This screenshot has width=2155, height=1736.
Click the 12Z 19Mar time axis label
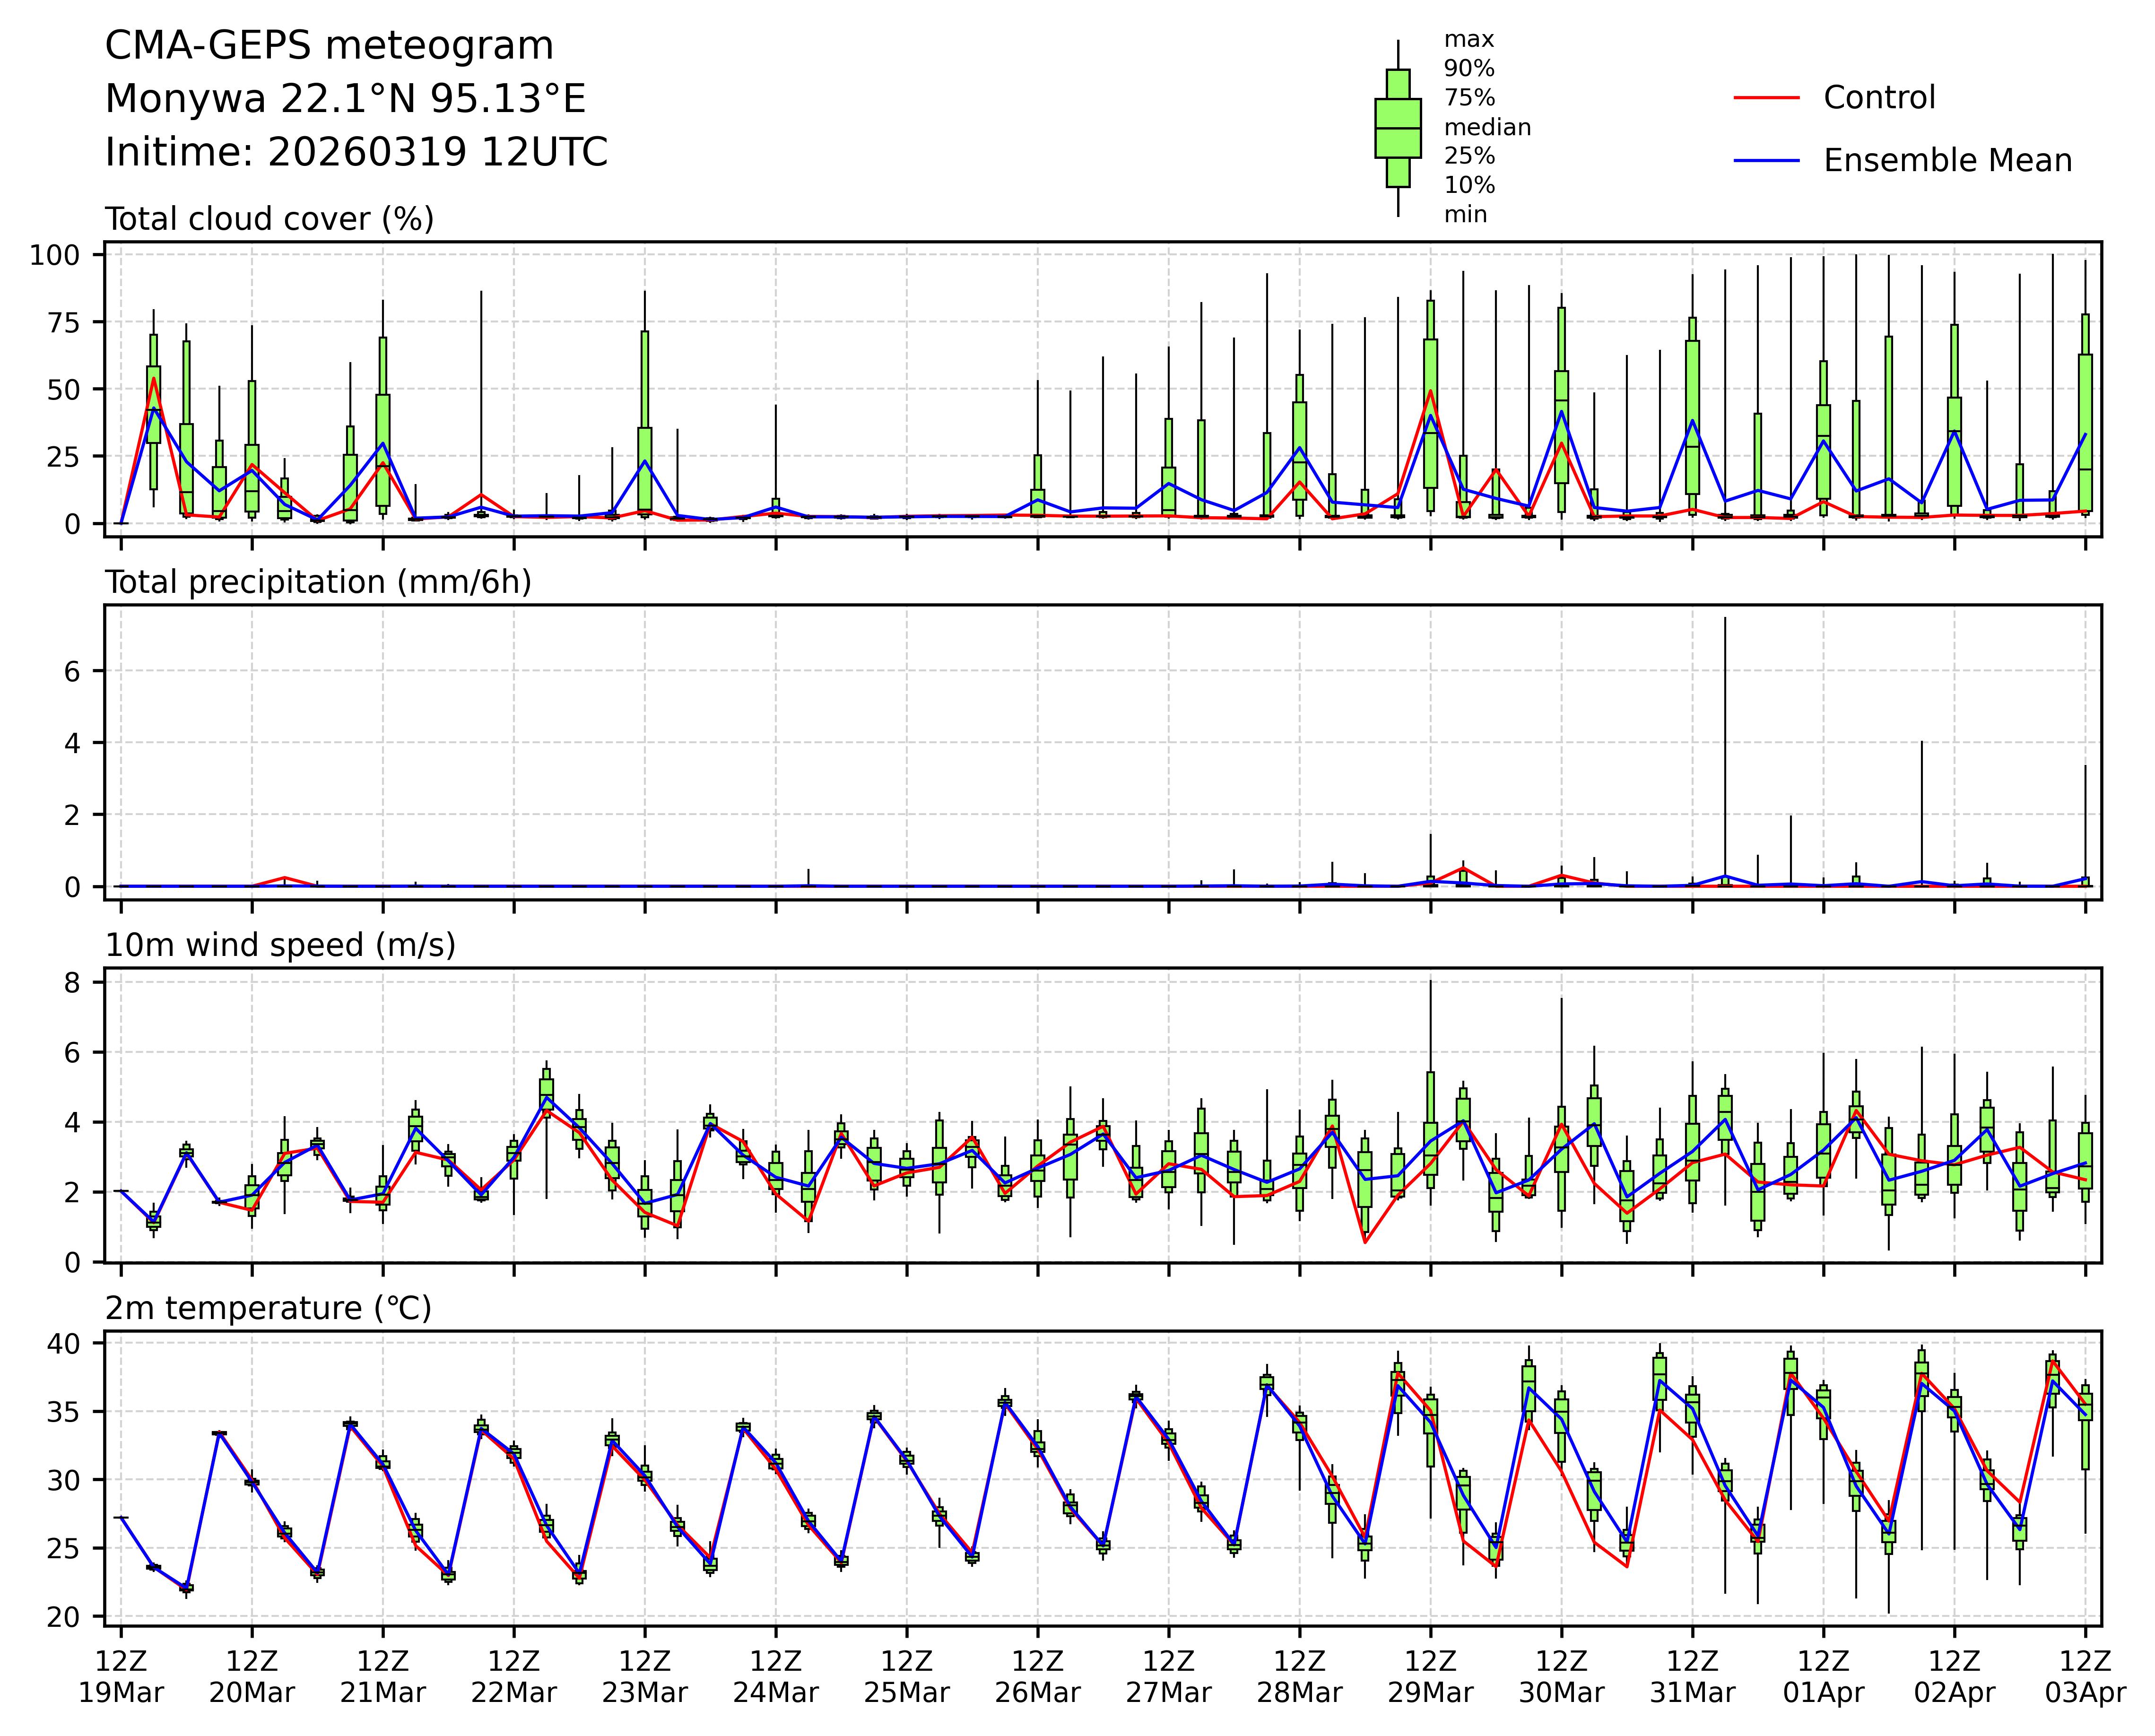(121, 1678)
